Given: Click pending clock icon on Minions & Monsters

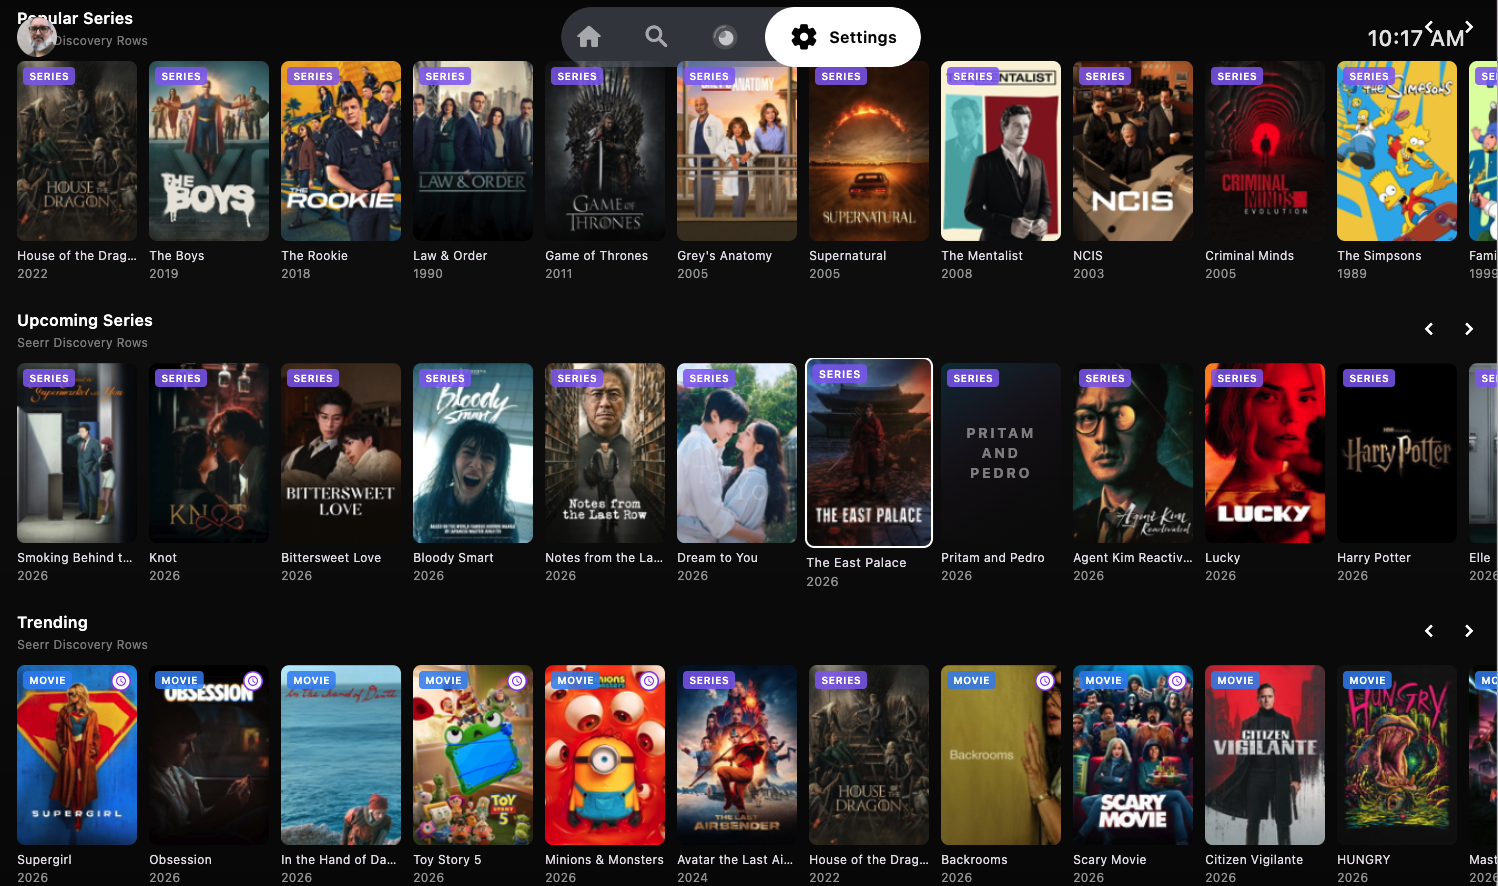Looking at the screenshot, I should (x=649, y=680).
